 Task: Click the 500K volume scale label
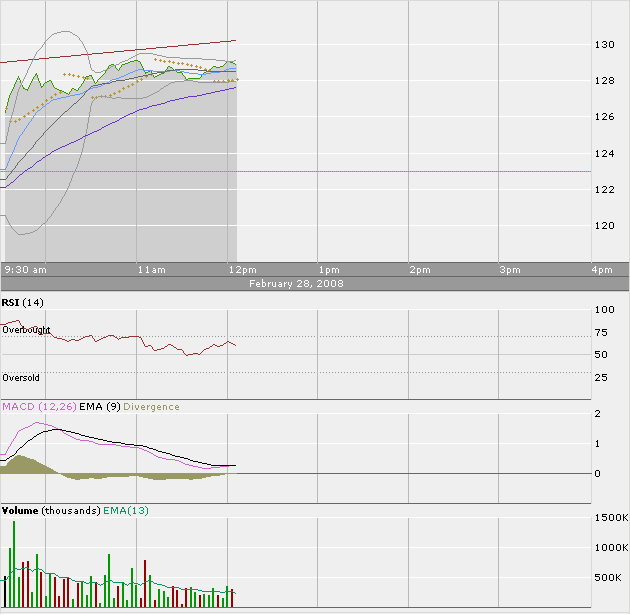tap(608, 578)
